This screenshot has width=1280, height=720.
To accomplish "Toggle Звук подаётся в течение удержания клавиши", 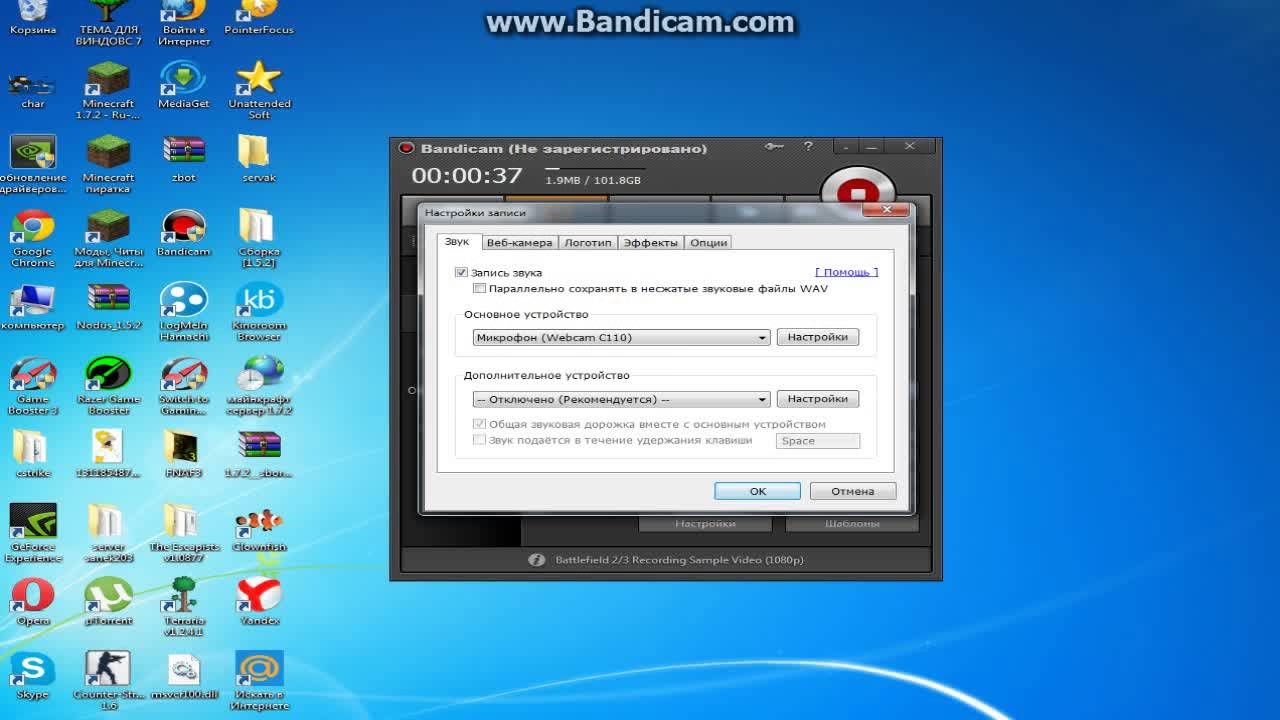I will pos(479,440).
